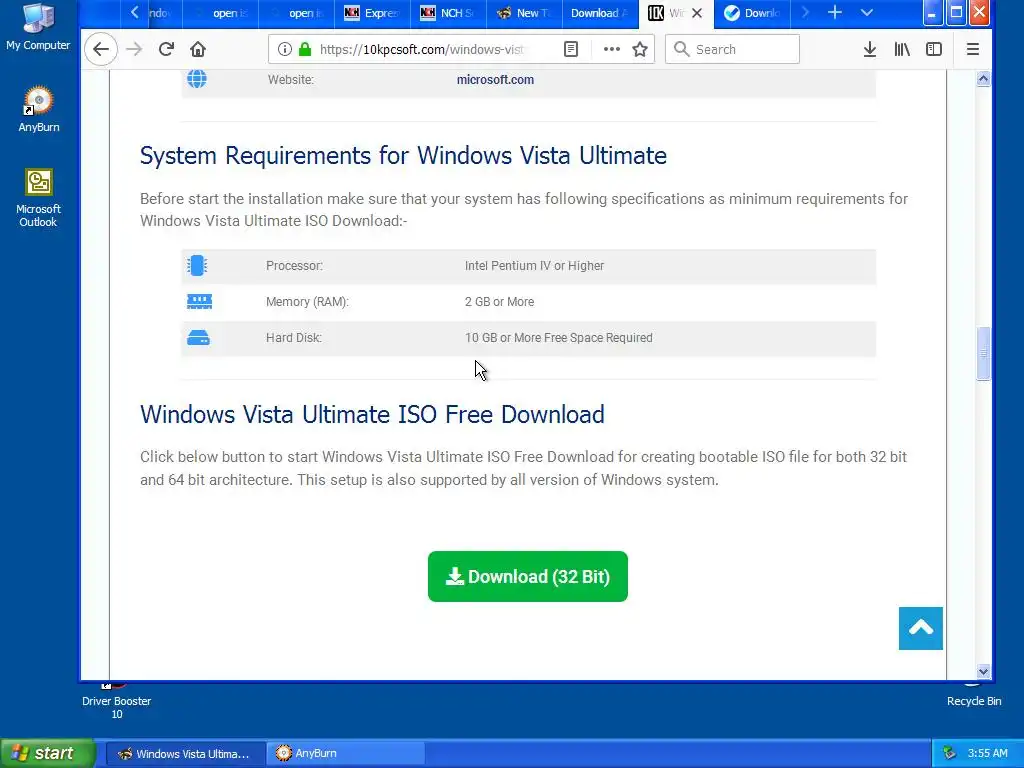Click the scrollbar up arrow
This screenshot has height=768, width=1024.
tap(983, 79)
